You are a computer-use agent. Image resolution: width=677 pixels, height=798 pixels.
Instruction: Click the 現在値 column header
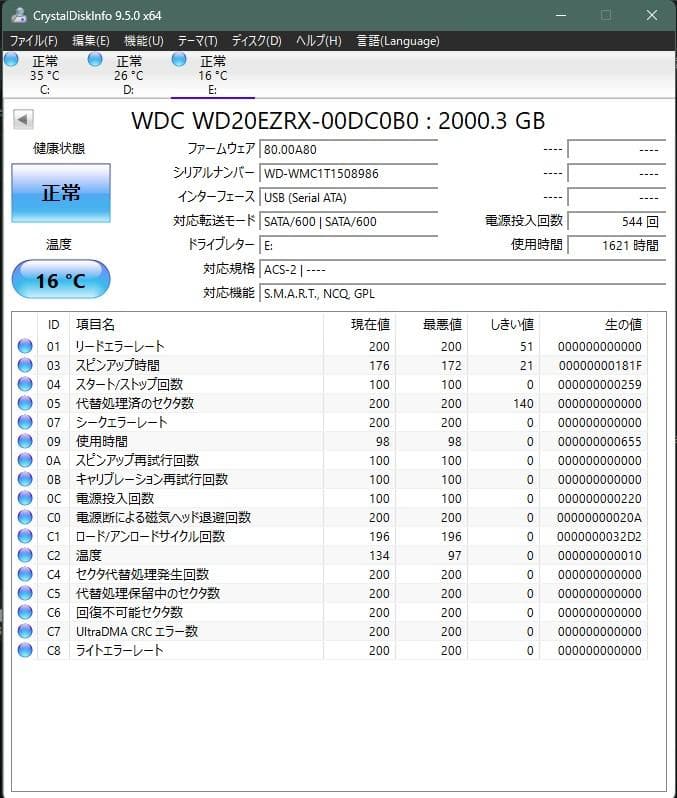click(x=359, y=325)
